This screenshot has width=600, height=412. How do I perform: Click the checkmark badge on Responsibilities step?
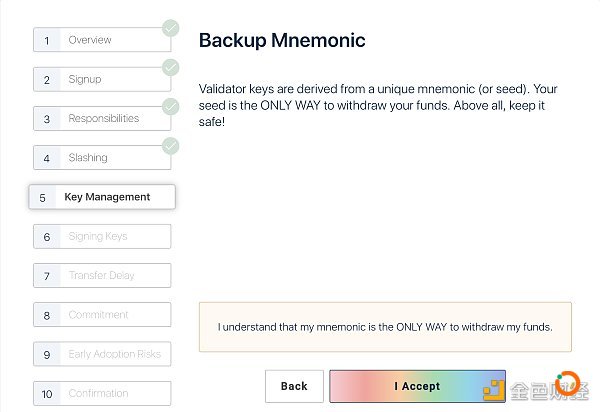coord(171,107)
